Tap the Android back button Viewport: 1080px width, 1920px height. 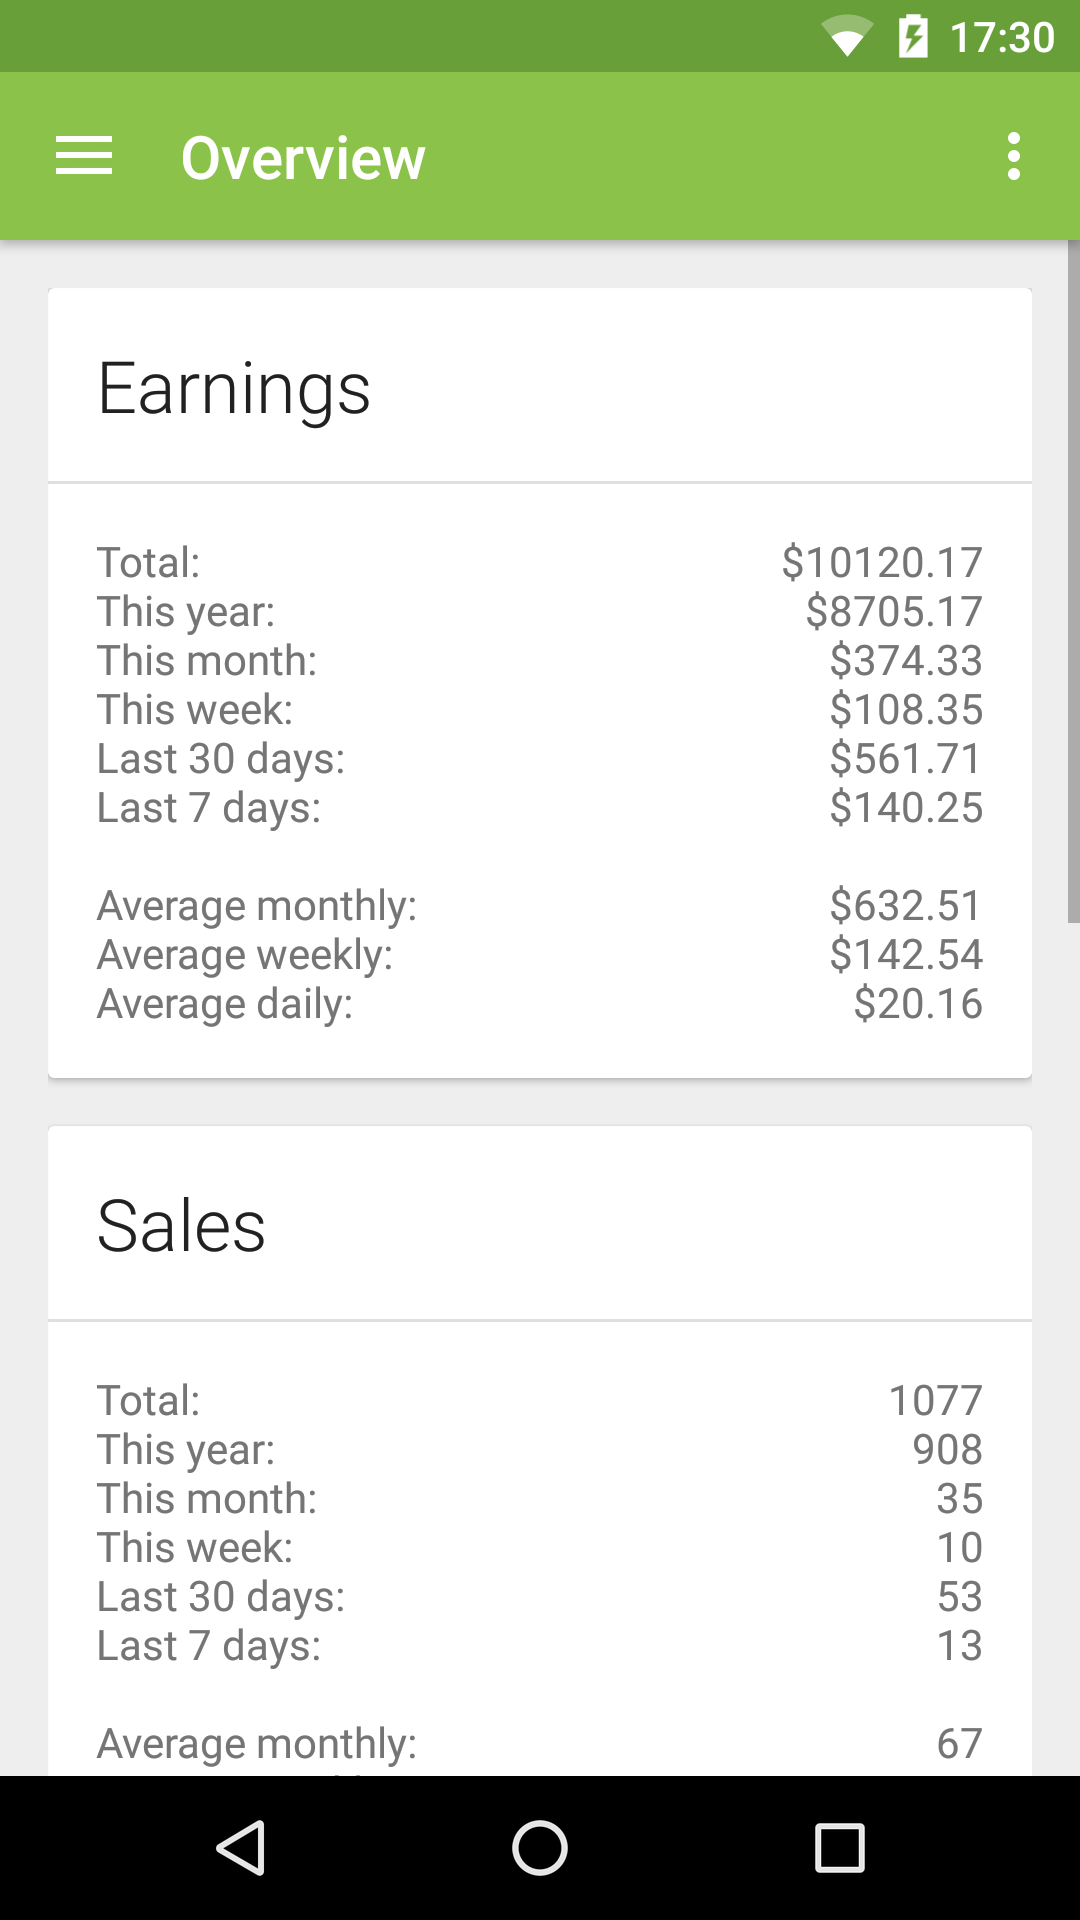pyautogui.click(x=240, y=1848)
